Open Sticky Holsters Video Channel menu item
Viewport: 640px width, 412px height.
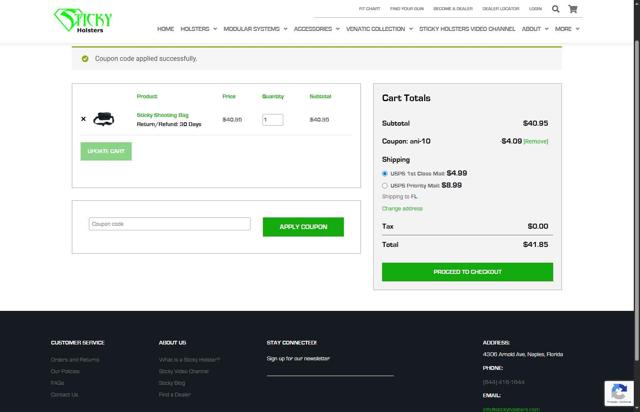pos(467,29)
